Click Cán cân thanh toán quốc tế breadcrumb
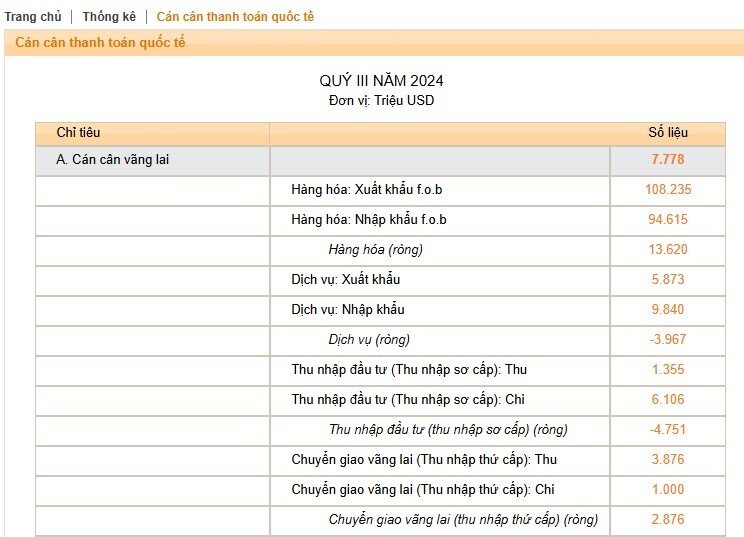Viewport: 744px width, 537px height. click(235, 17)
